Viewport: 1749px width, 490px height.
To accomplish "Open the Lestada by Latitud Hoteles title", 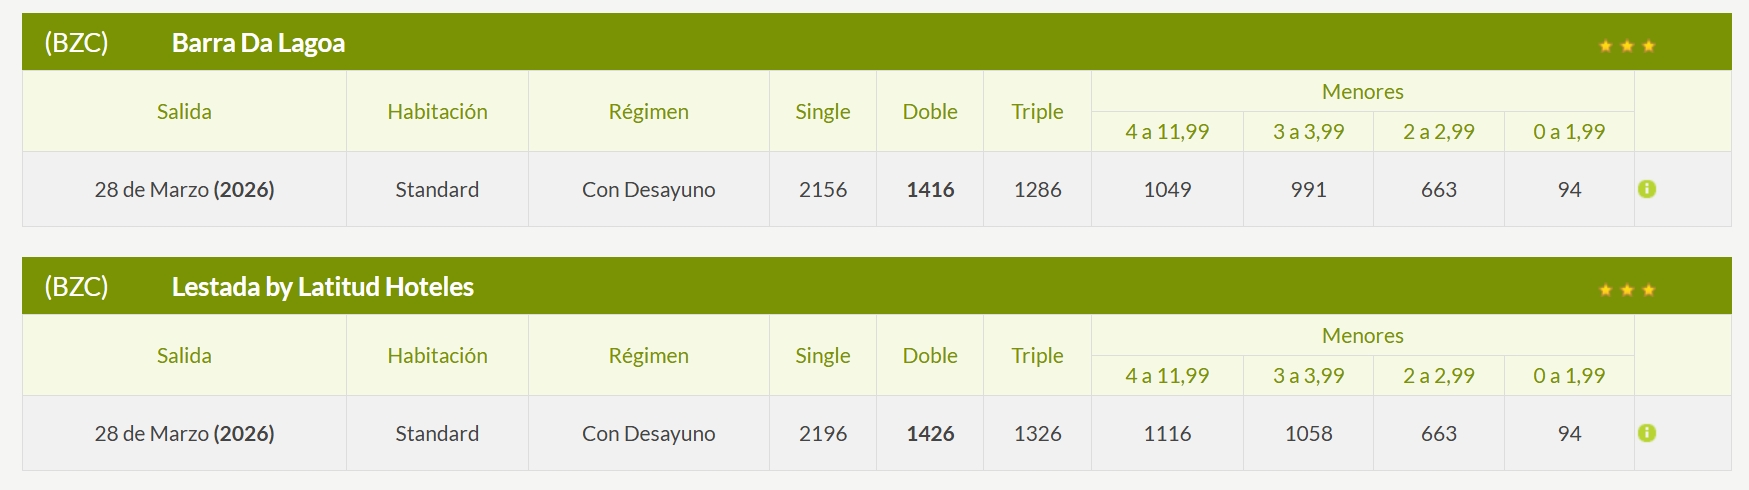I will [322, 287].
